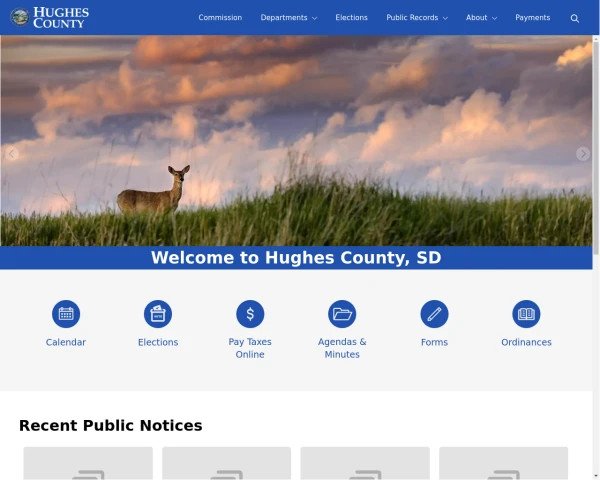Screen dimensions: 600x480
Task: Go to previous slide arrow
Action: tap(11, 154)
